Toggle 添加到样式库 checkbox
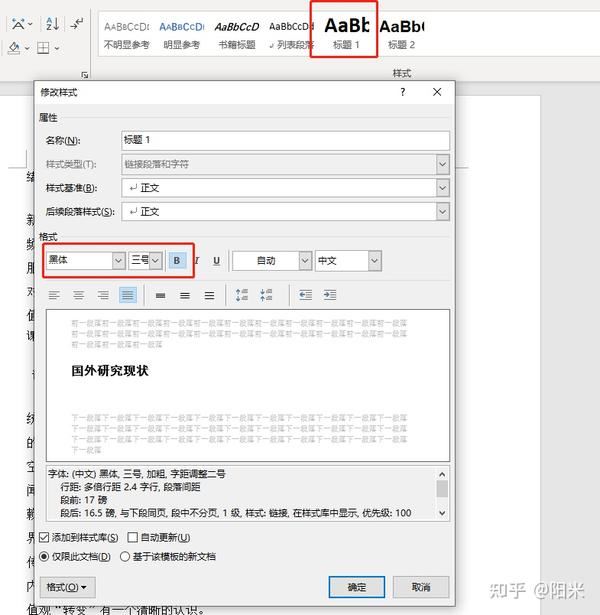This screenshot has height=615, width=600. click(x=44, y=537)
